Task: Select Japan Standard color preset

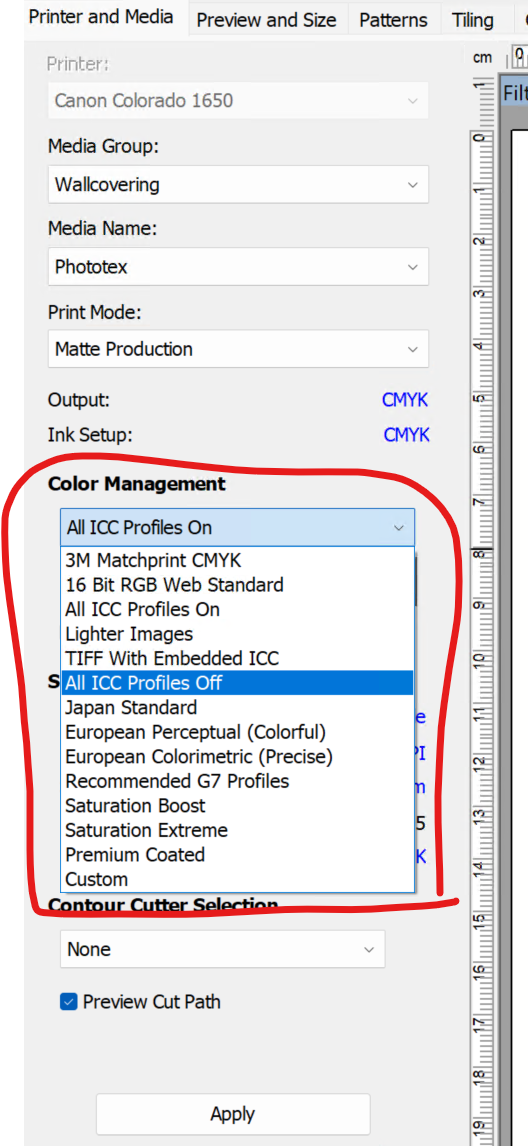Action: pos(238,707)
